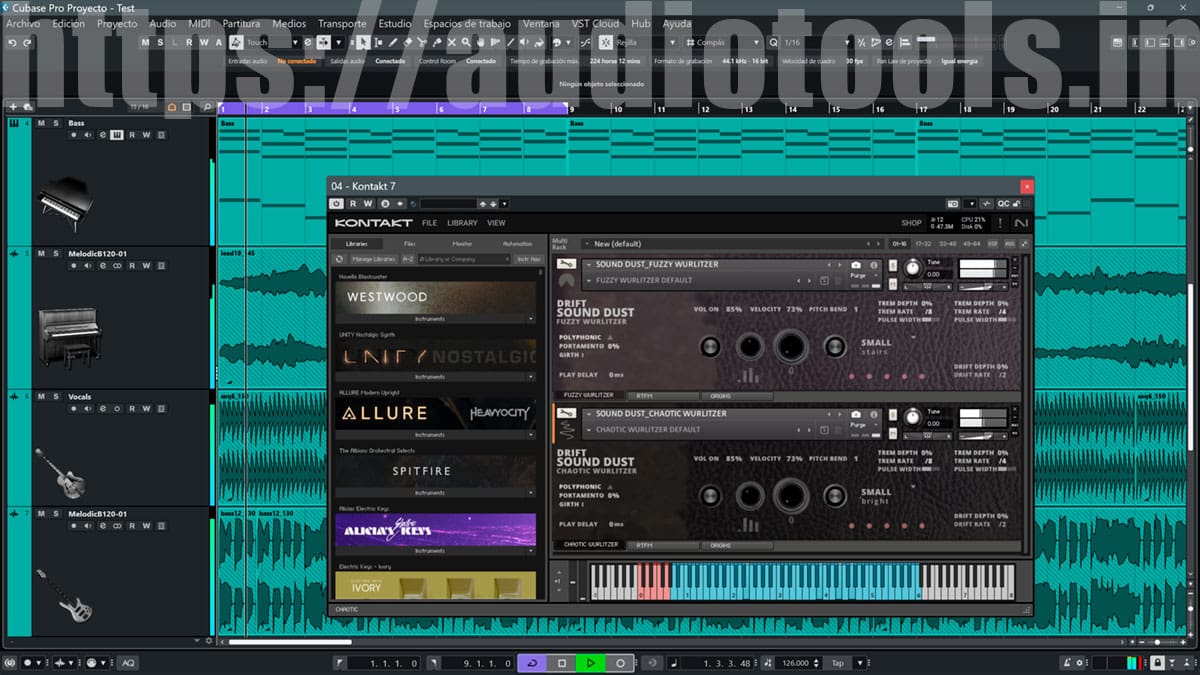The height and width of the screenshot is (675, 1200).
Task: Switch to the Kontakt Automation tab
Action: (518, 243)
